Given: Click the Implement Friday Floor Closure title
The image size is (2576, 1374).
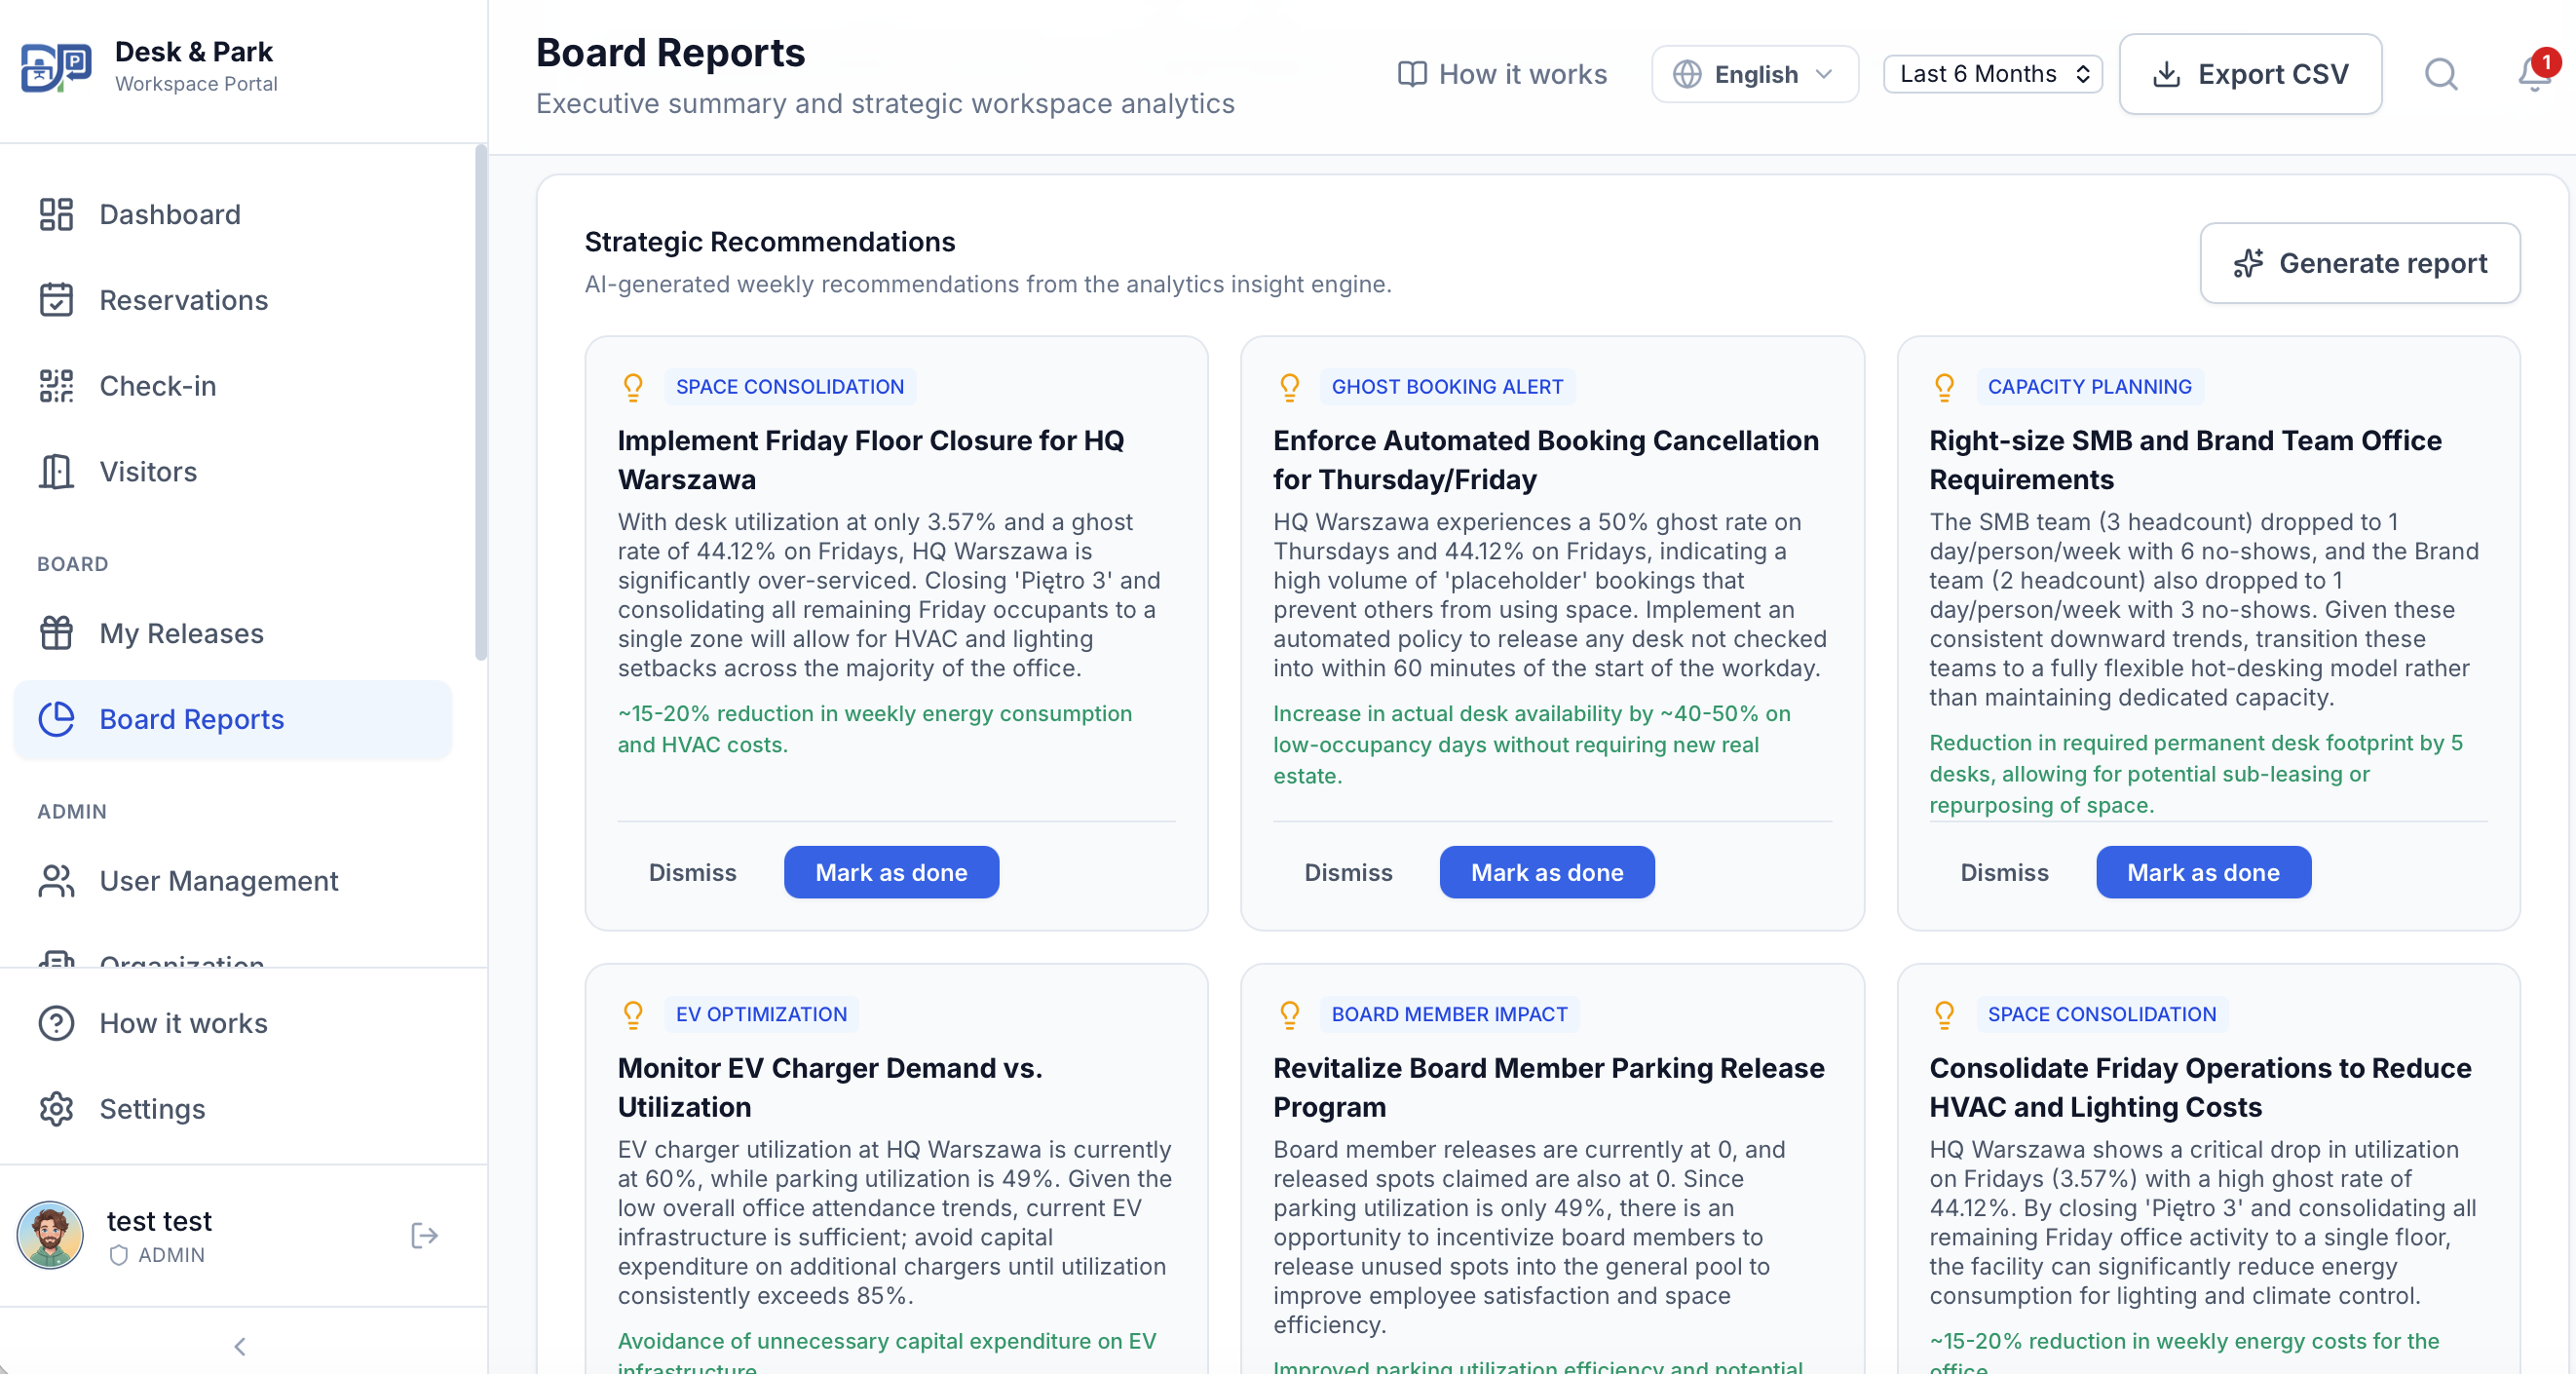Looking at the screenshot, I should 871,460.
